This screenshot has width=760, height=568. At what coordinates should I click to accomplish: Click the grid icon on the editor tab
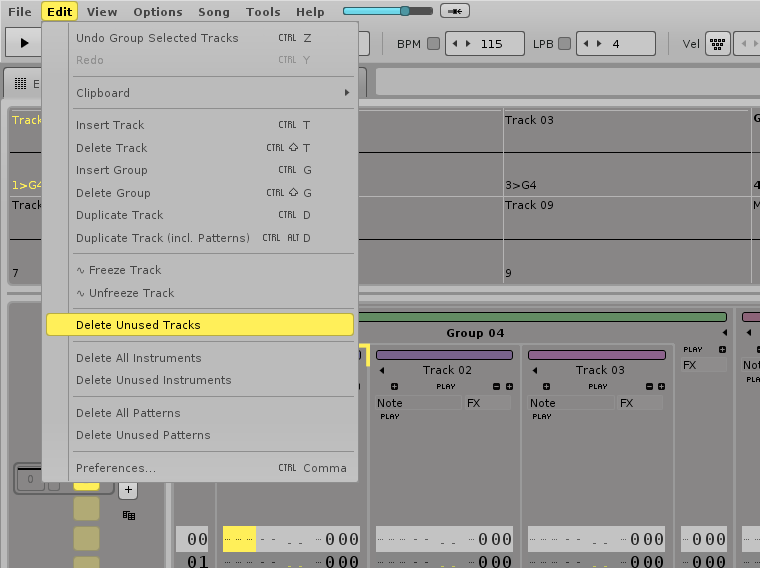point(20,83)
